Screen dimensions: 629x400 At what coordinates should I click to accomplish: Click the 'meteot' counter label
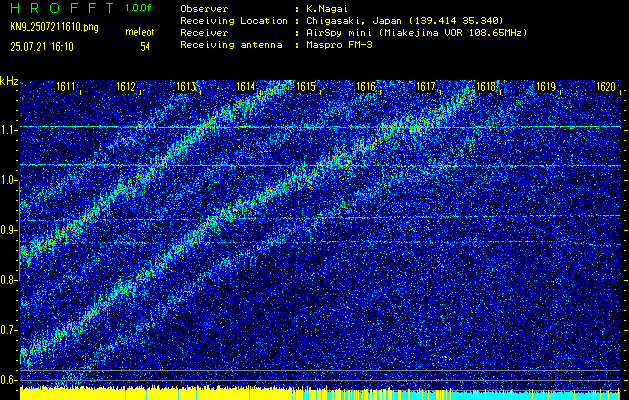click(139, 32)
